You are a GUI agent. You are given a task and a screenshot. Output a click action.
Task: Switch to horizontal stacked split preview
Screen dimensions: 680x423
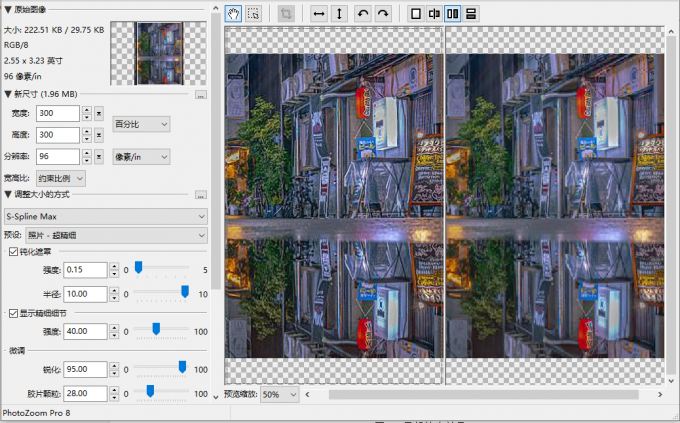click(x=471, y=14)
